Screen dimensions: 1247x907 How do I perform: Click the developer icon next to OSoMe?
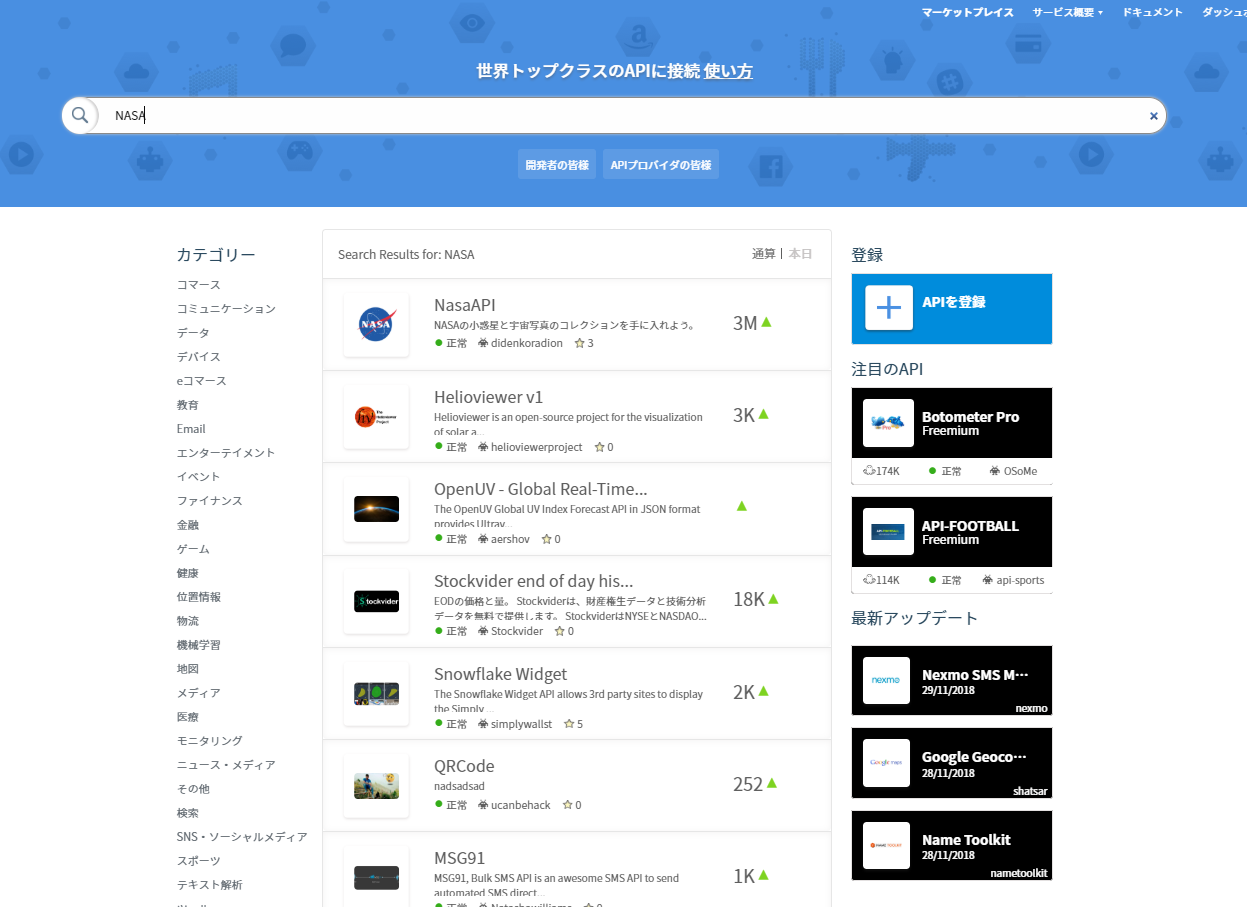(x=995, y=470)
